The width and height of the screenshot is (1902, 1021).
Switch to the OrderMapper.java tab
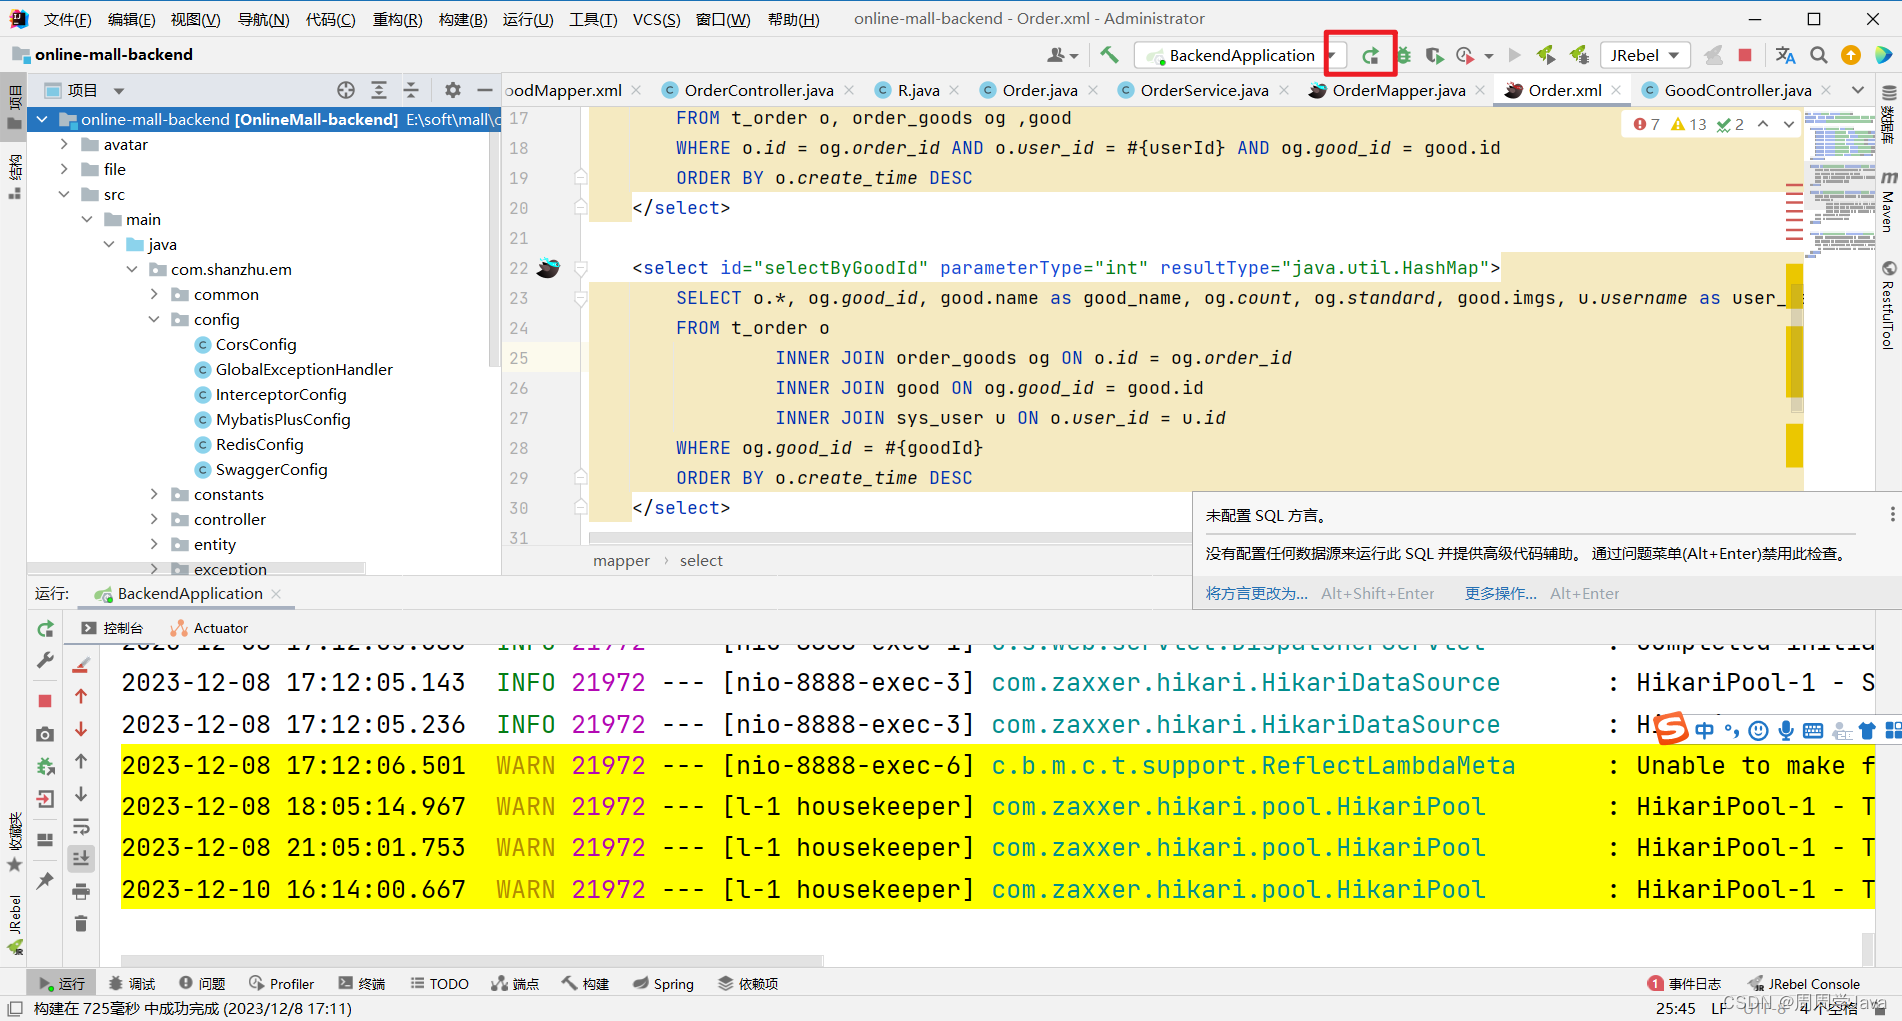tap(1398, 90)
